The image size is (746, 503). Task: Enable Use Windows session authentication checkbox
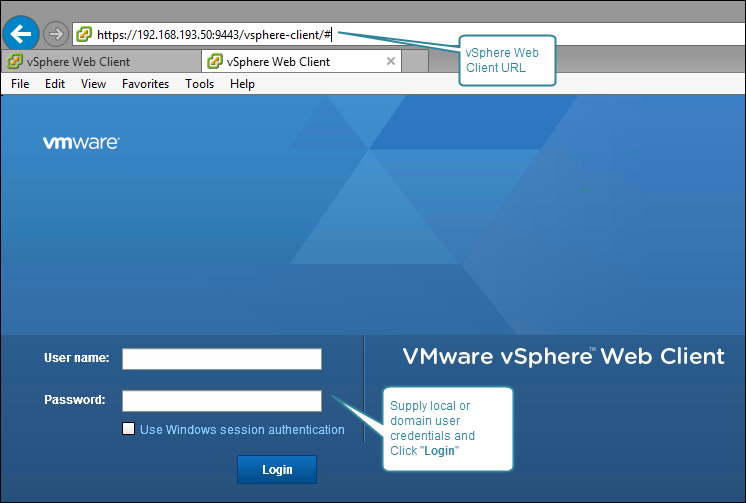(128, 429)
